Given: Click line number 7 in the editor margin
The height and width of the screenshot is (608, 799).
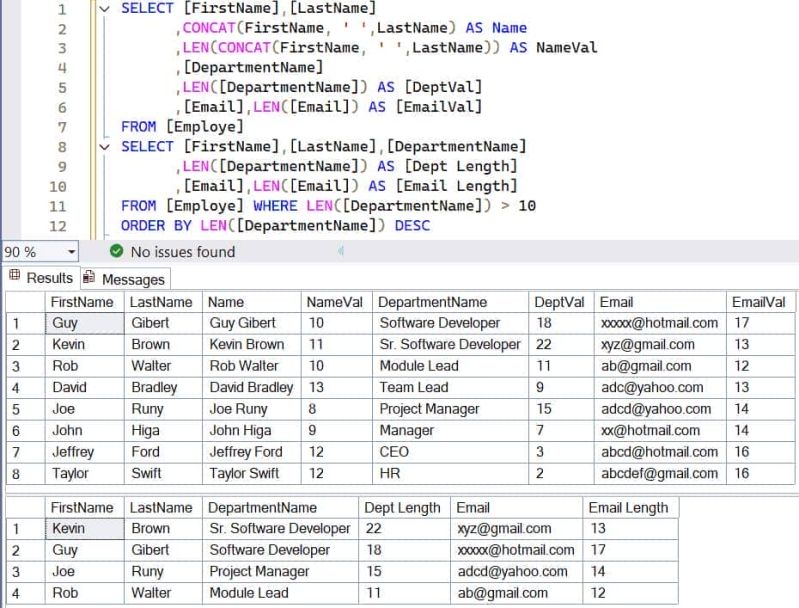Looking at the screenshot, I should point(62,127).
